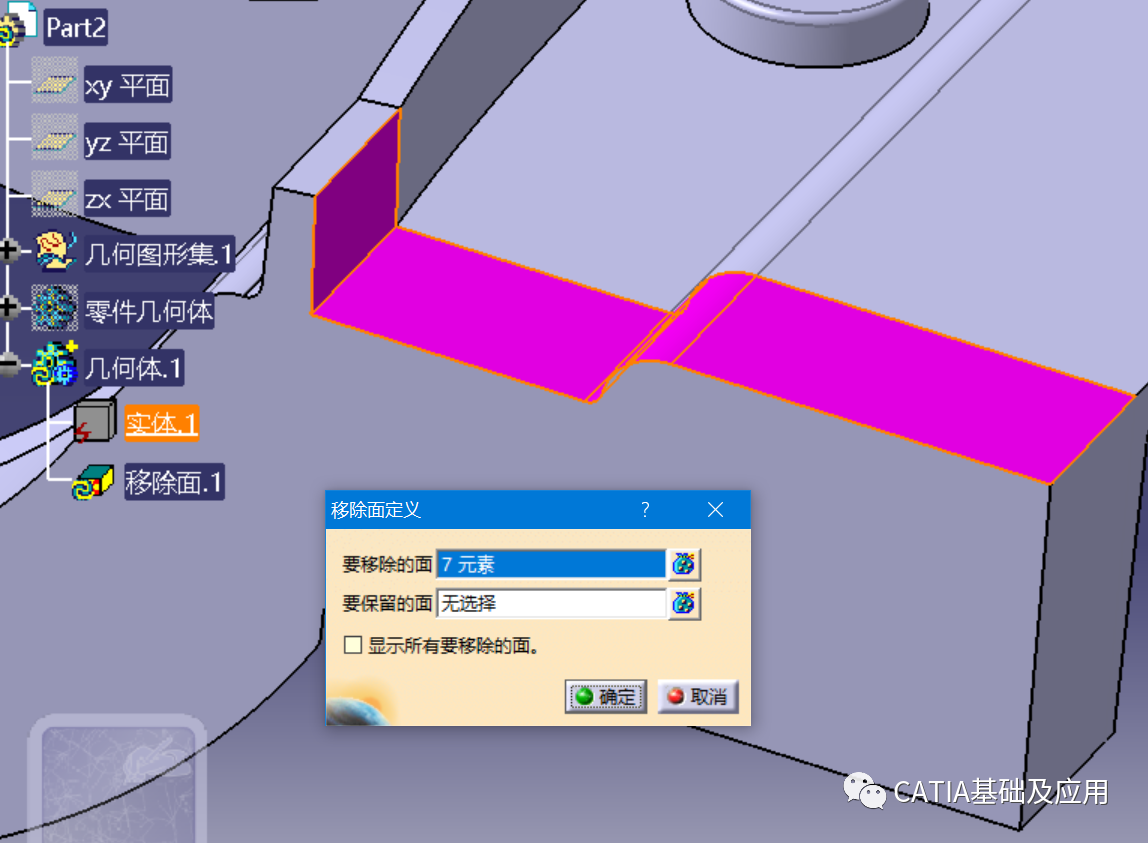Expand the 零件几何体 tree node

(9, 308)
